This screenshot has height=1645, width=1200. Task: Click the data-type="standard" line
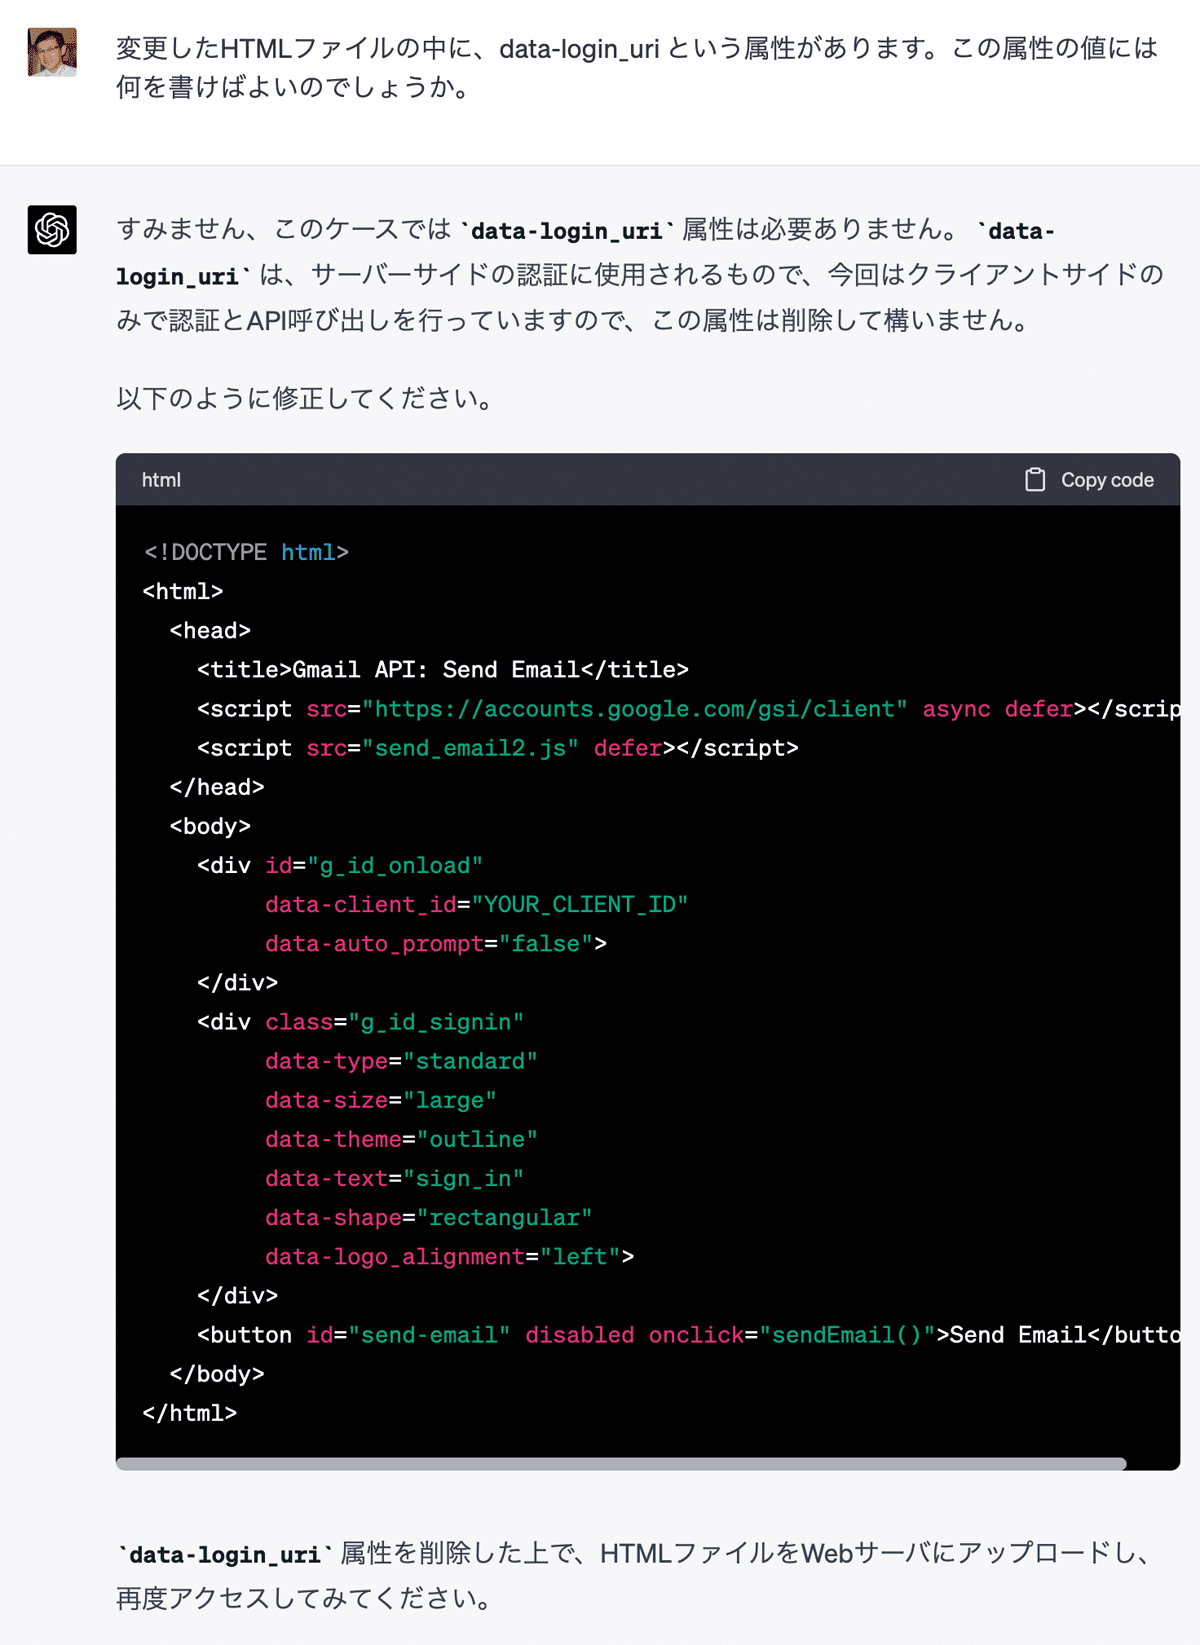(x=401, y=1061)
